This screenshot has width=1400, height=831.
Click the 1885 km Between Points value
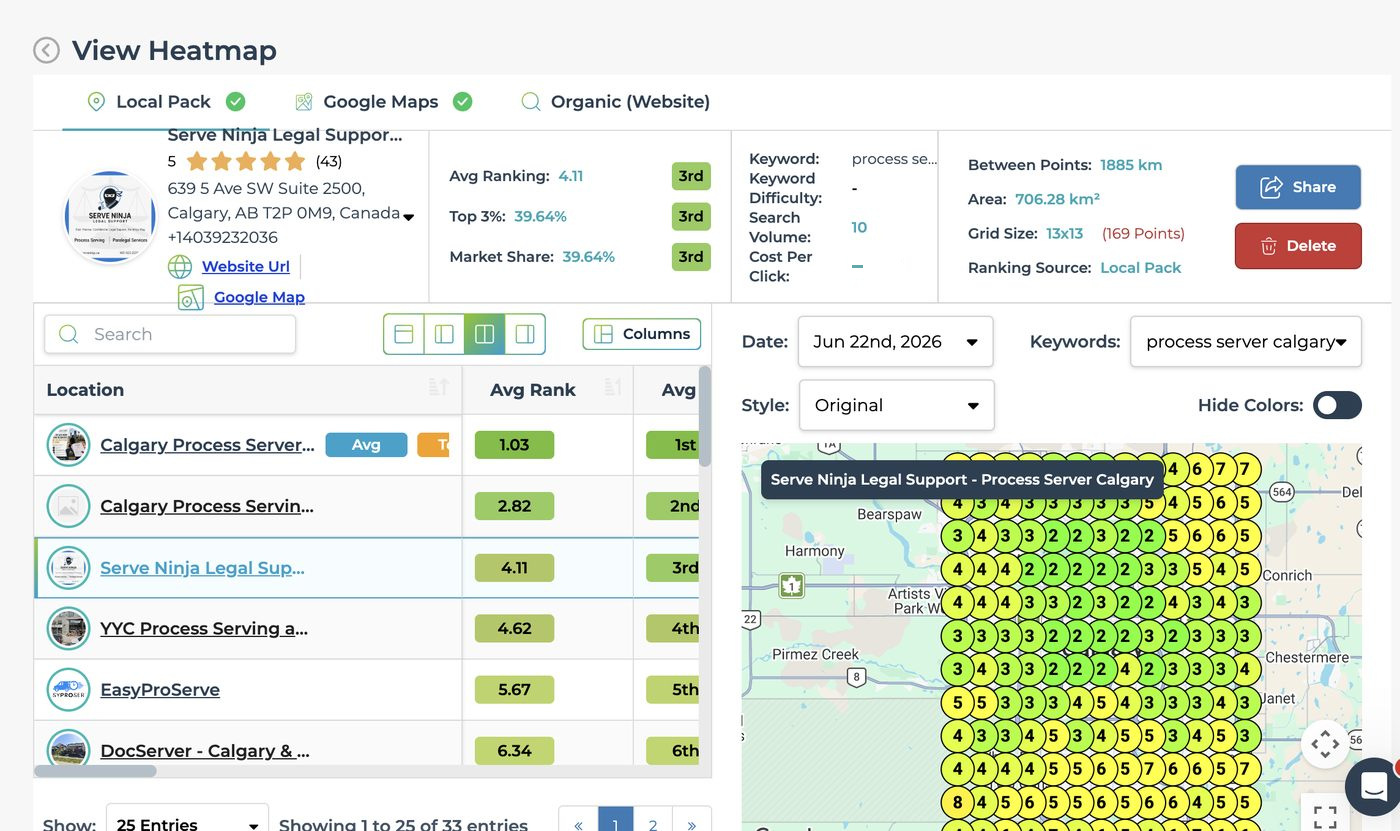click(x=1131, y=165)
